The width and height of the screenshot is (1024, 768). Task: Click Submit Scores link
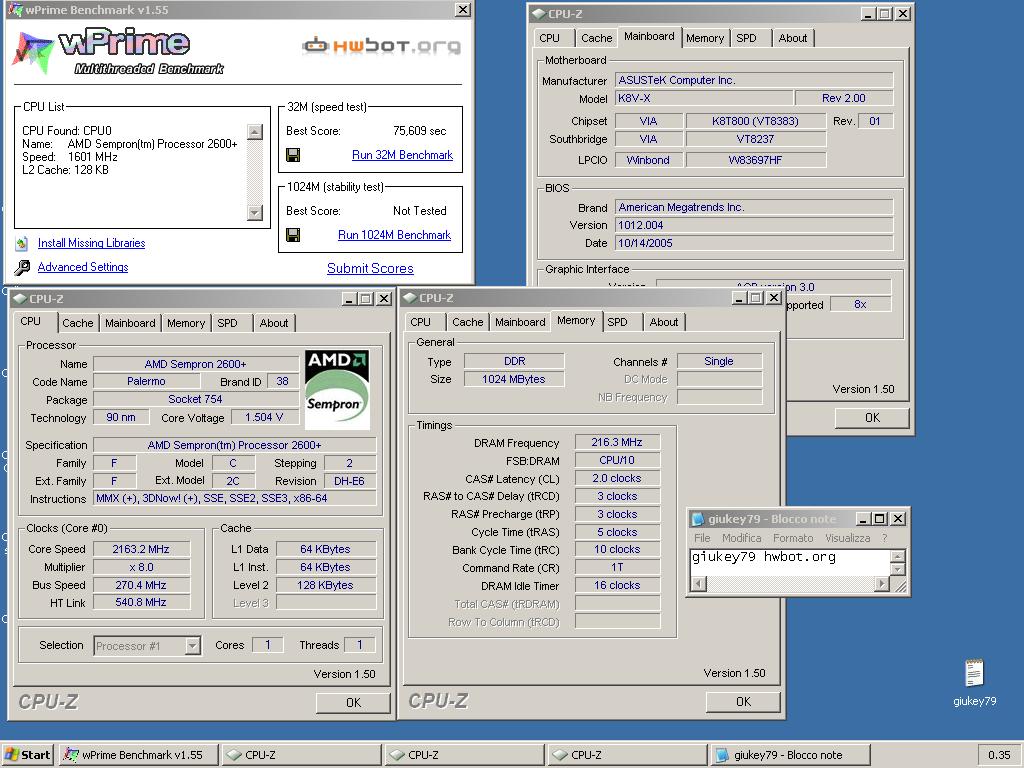(x=370, y=268)
